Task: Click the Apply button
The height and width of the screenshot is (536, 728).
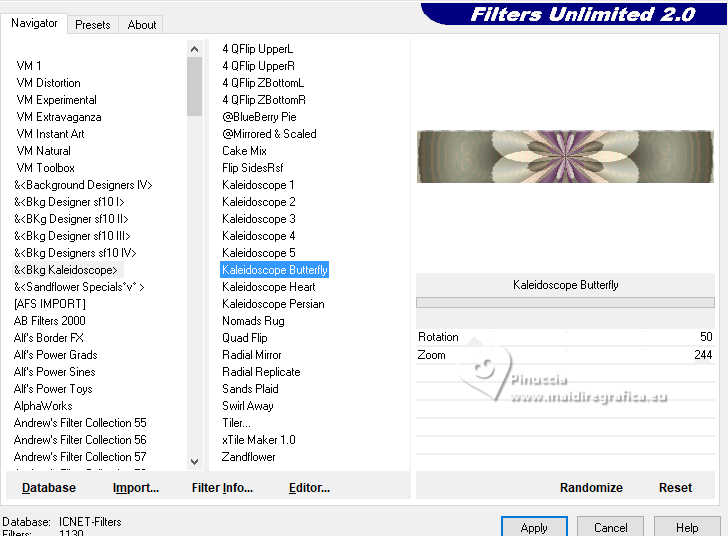Action: coord(534,528)
